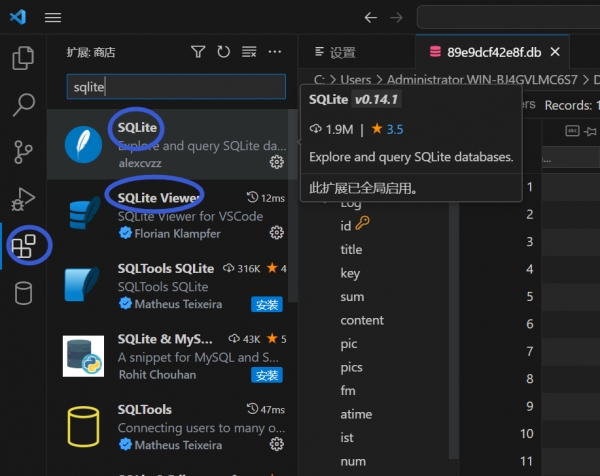
Task: Open the database cylinder view in activity bar
Action: [x=23, y=293]
